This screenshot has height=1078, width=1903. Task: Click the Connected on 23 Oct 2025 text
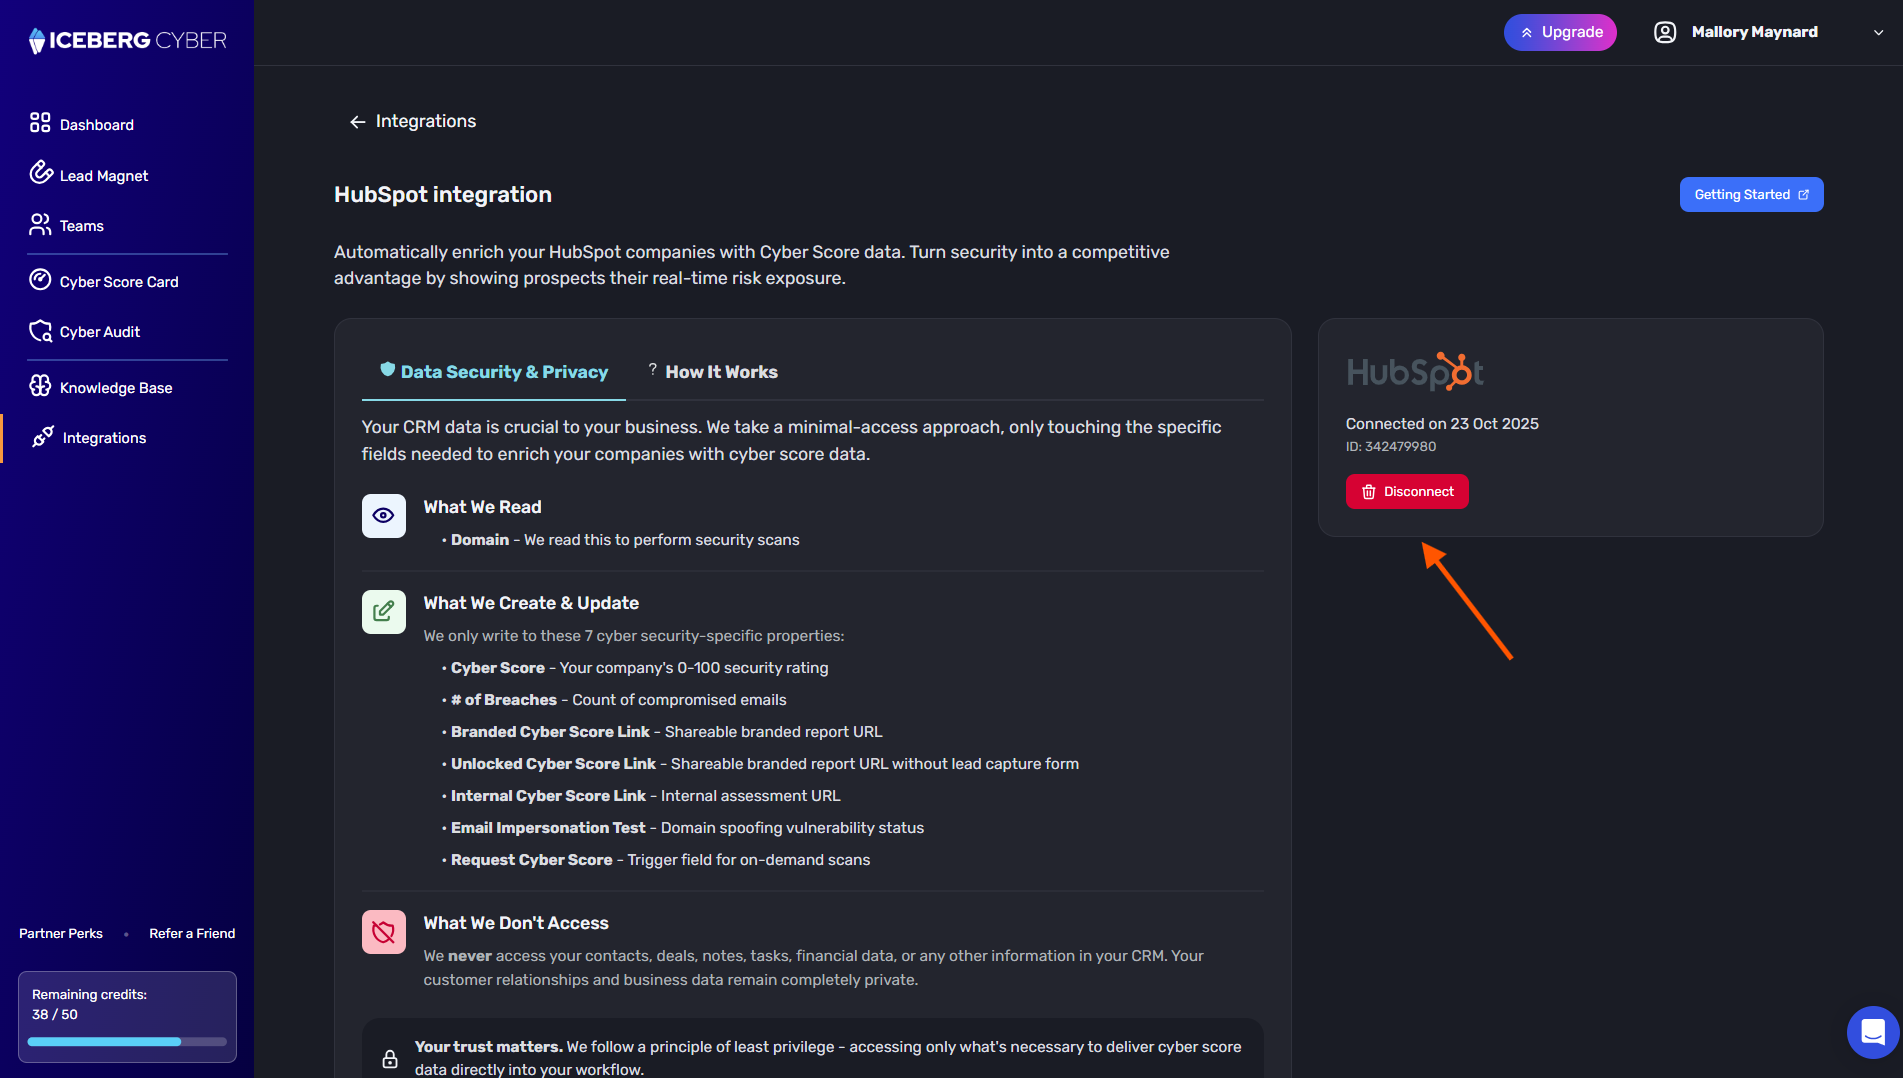(x=1442, y=423)
